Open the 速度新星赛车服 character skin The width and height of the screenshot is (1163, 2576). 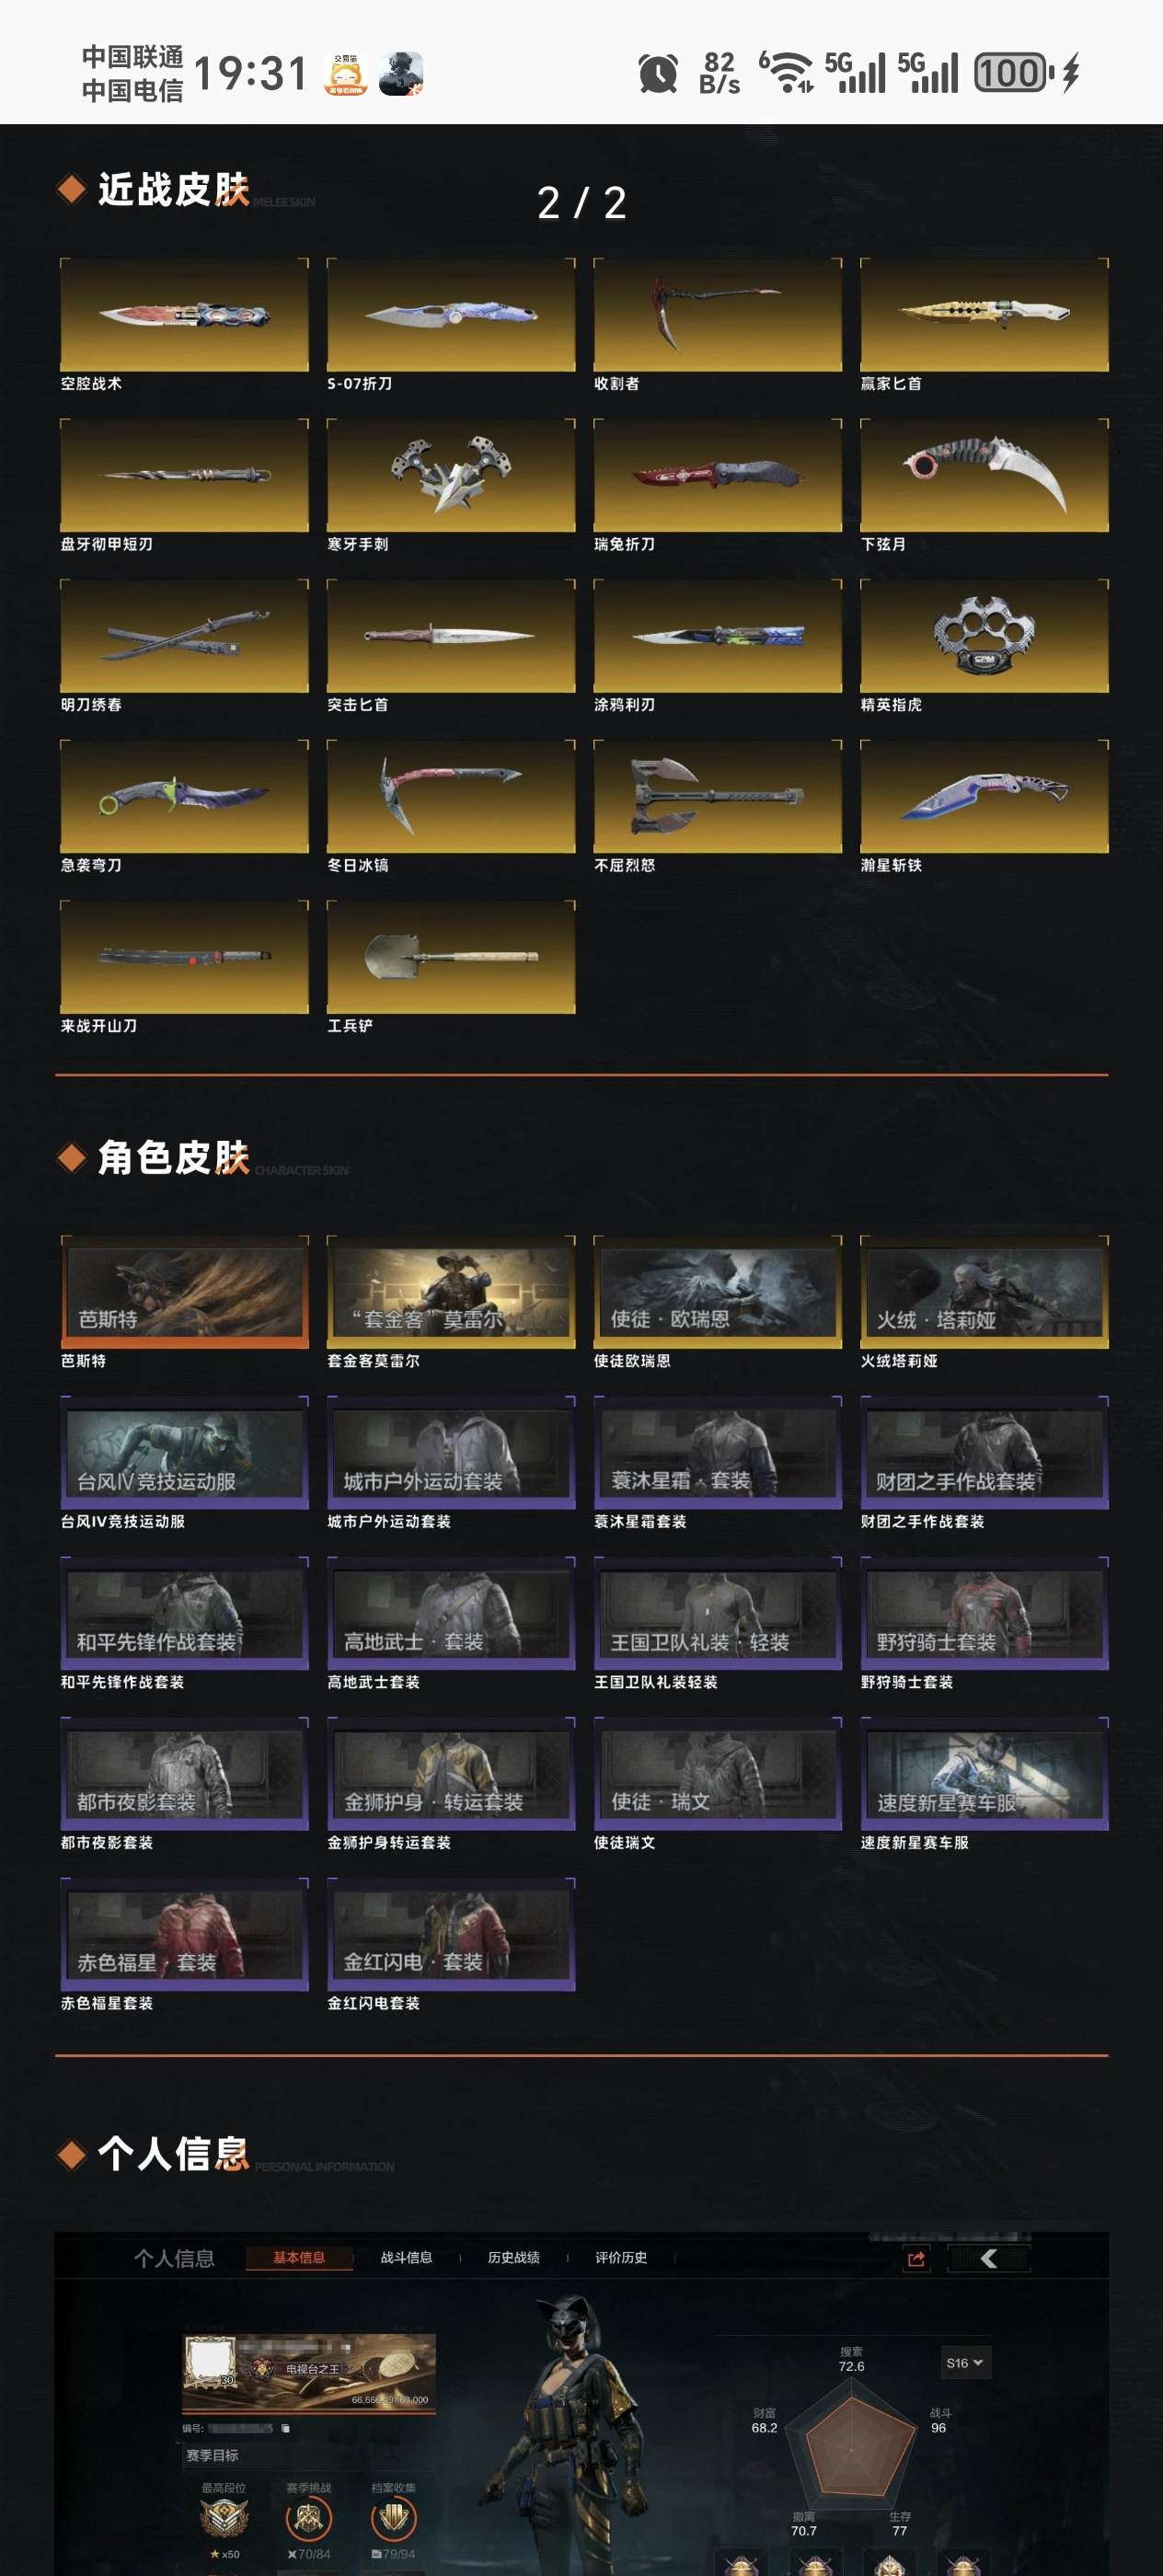click(x=984, y=1774)
